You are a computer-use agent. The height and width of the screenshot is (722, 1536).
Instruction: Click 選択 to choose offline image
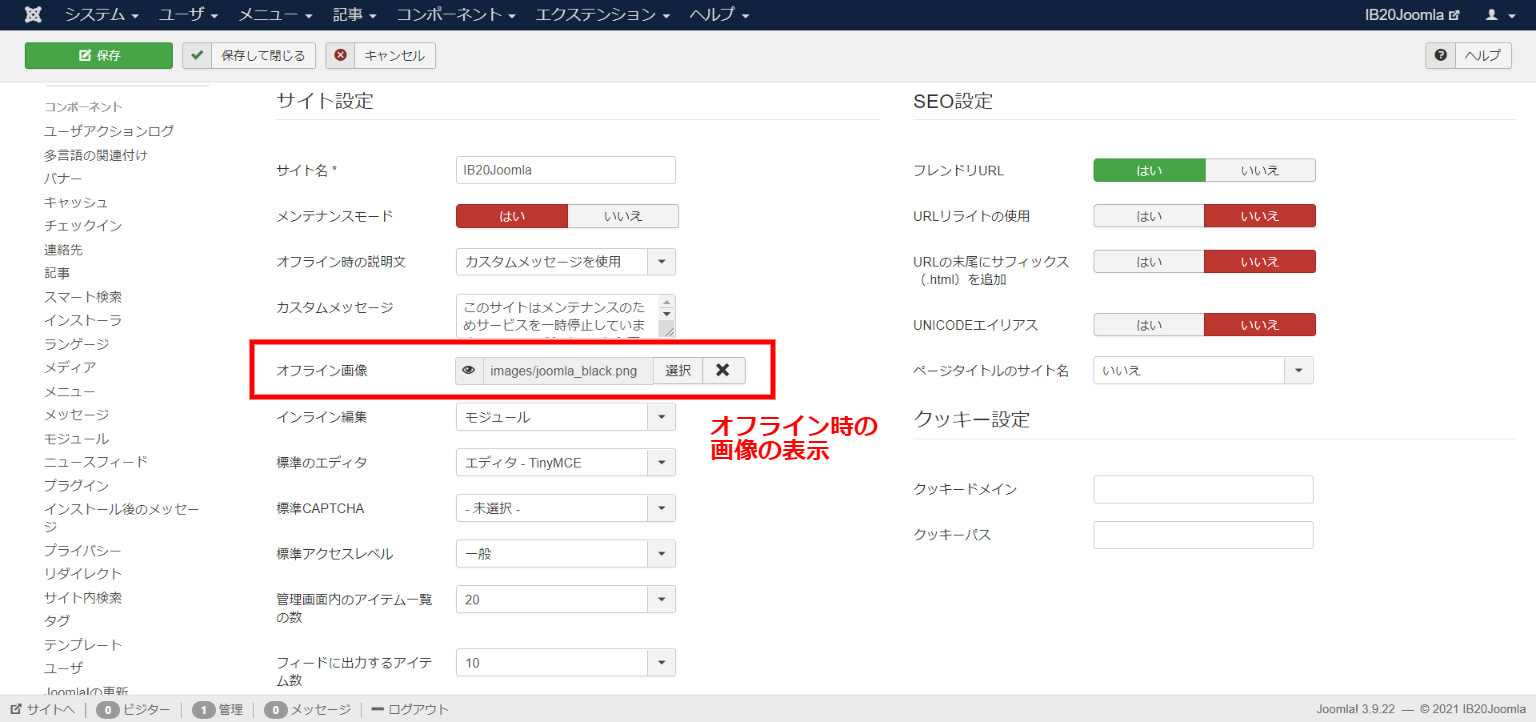[678, 371]
